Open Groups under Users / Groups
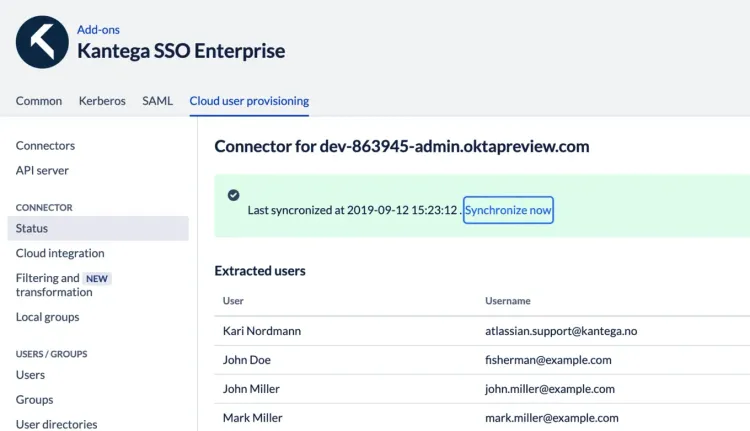 pos(34,399)
